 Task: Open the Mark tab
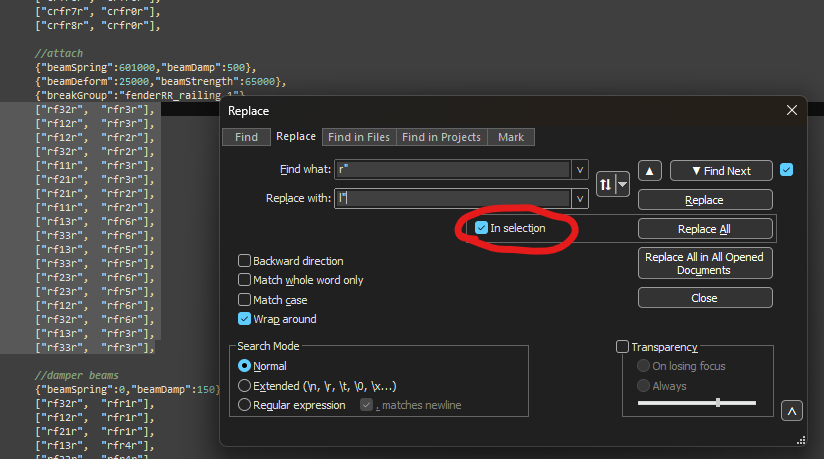pyautogui.click(x=510, y=137)
